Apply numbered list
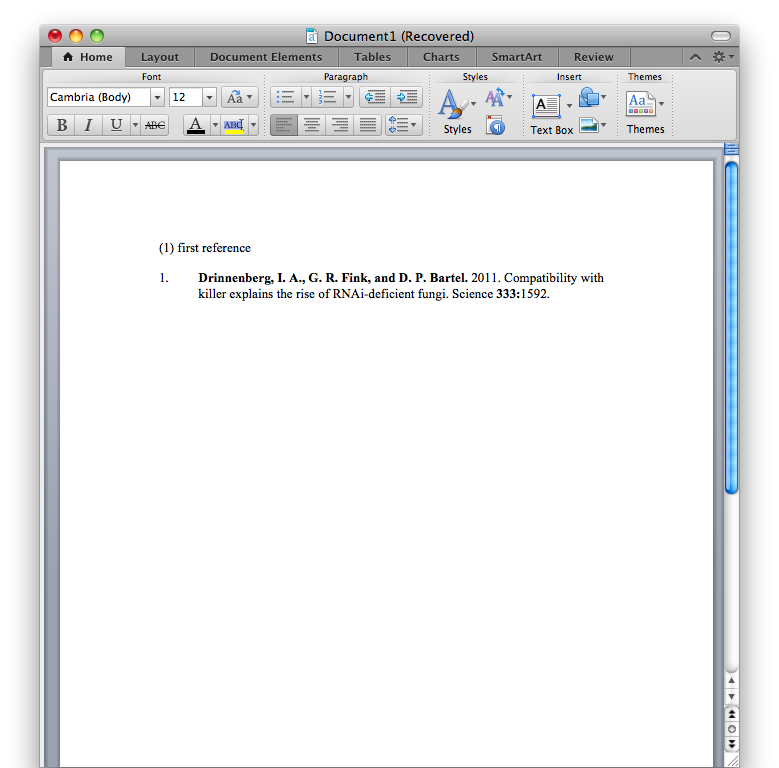 pos(327,97)
